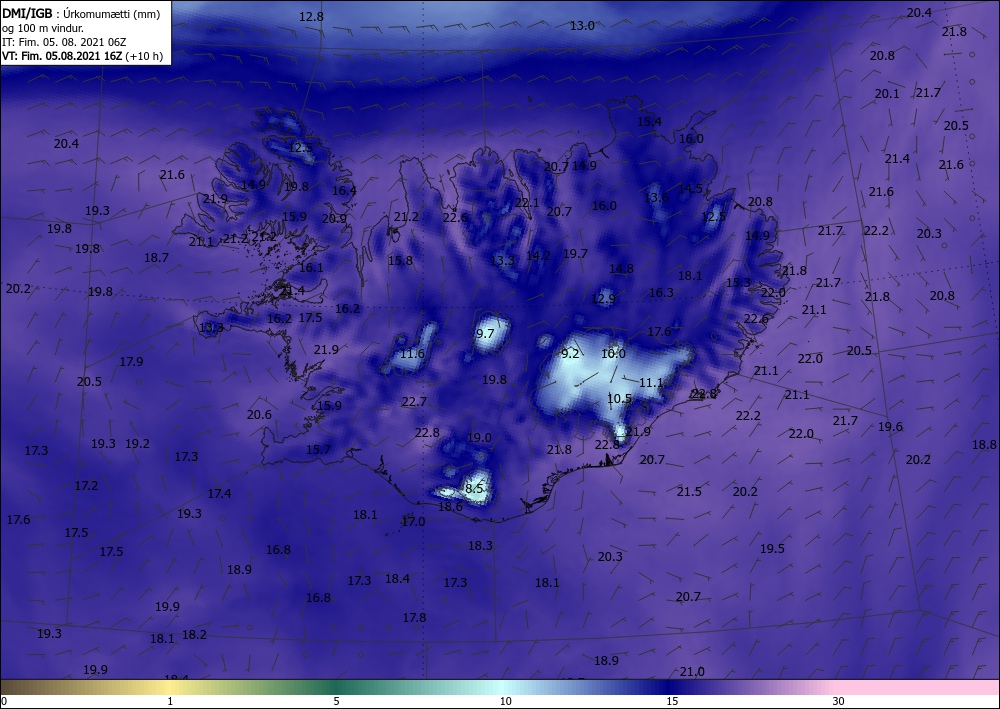Click the 19.7 value in the north
Screen dimensions: 1000x709
coord(575,253)
